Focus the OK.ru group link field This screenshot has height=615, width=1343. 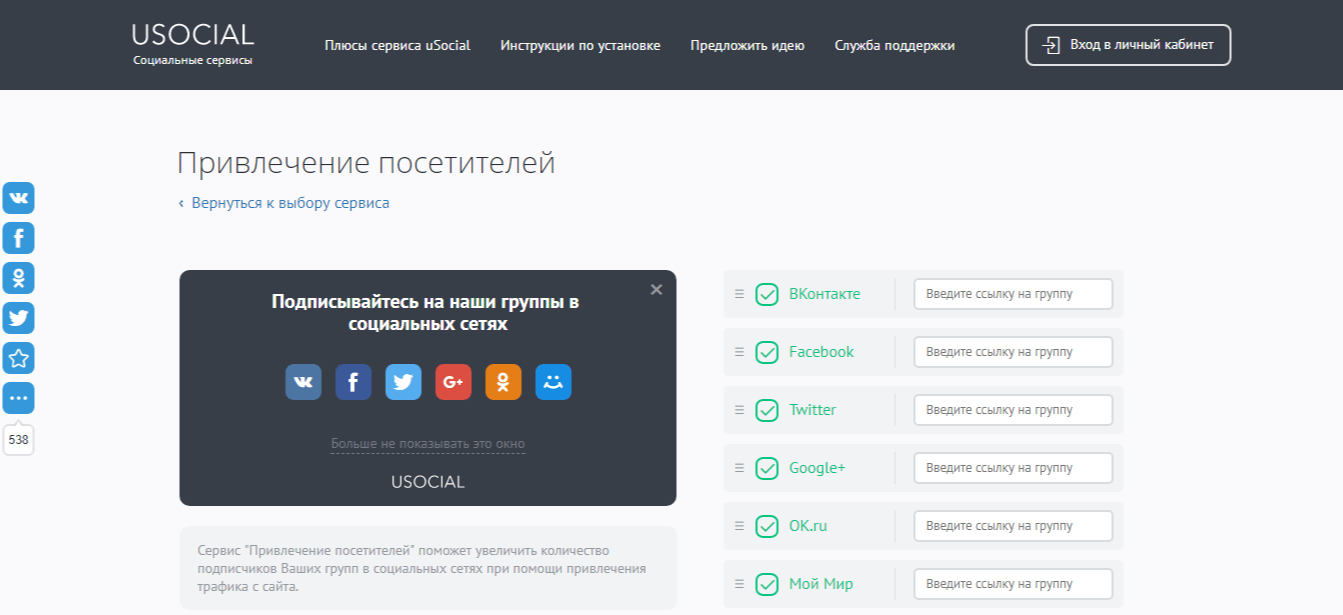point(1013,526)
